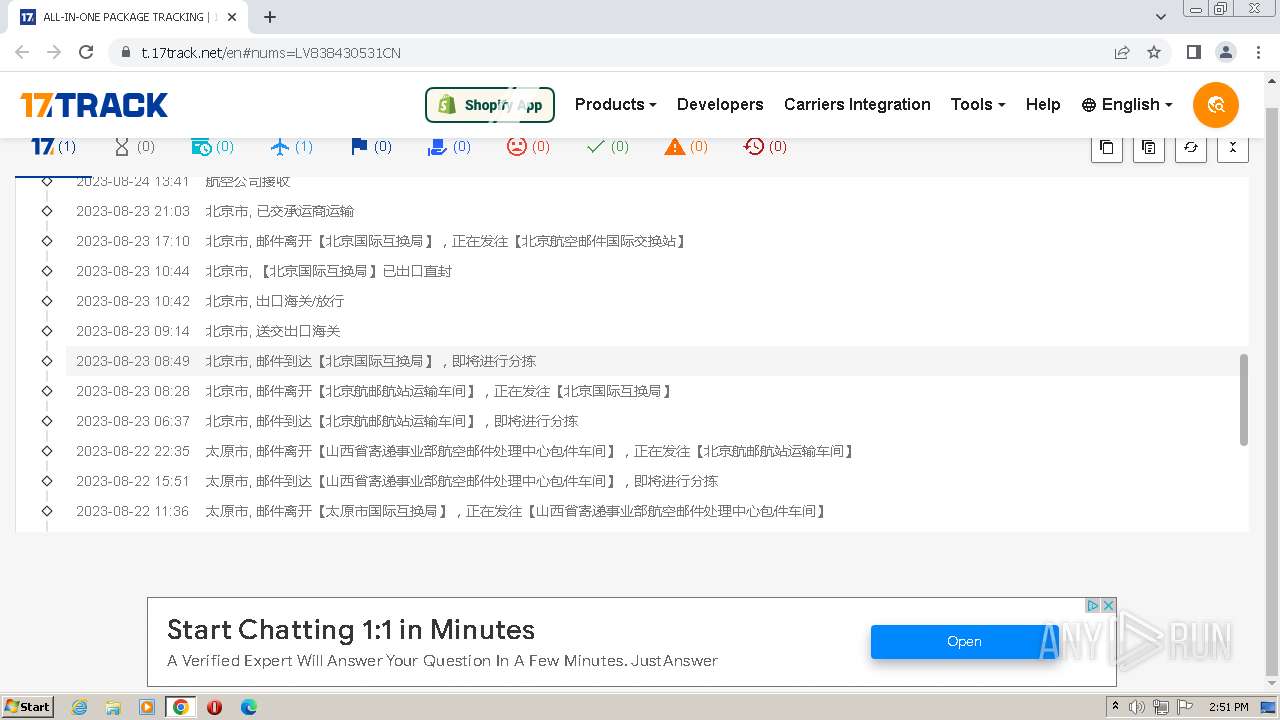Open Carriers Integration page
The height and width of the screenshot is (720, 1280).
[x=857, y=104]
